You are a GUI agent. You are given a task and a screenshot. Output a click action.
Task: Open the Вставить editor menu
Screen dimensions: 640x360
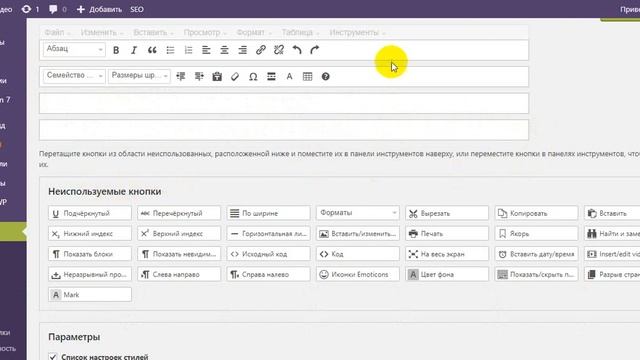(x=153, y=32)
